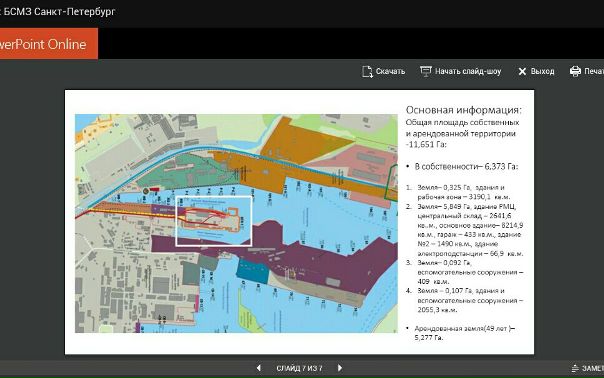
Task: Click the X exit icon
Action: pyautogui.click(x=522, y=71)
